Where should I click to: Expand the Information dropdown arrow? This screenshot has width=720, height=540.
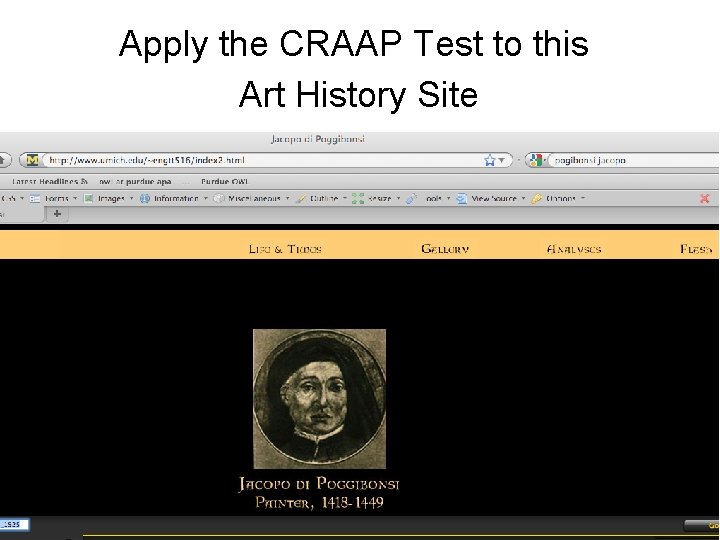pyautogui.click(x=205, y=198)
